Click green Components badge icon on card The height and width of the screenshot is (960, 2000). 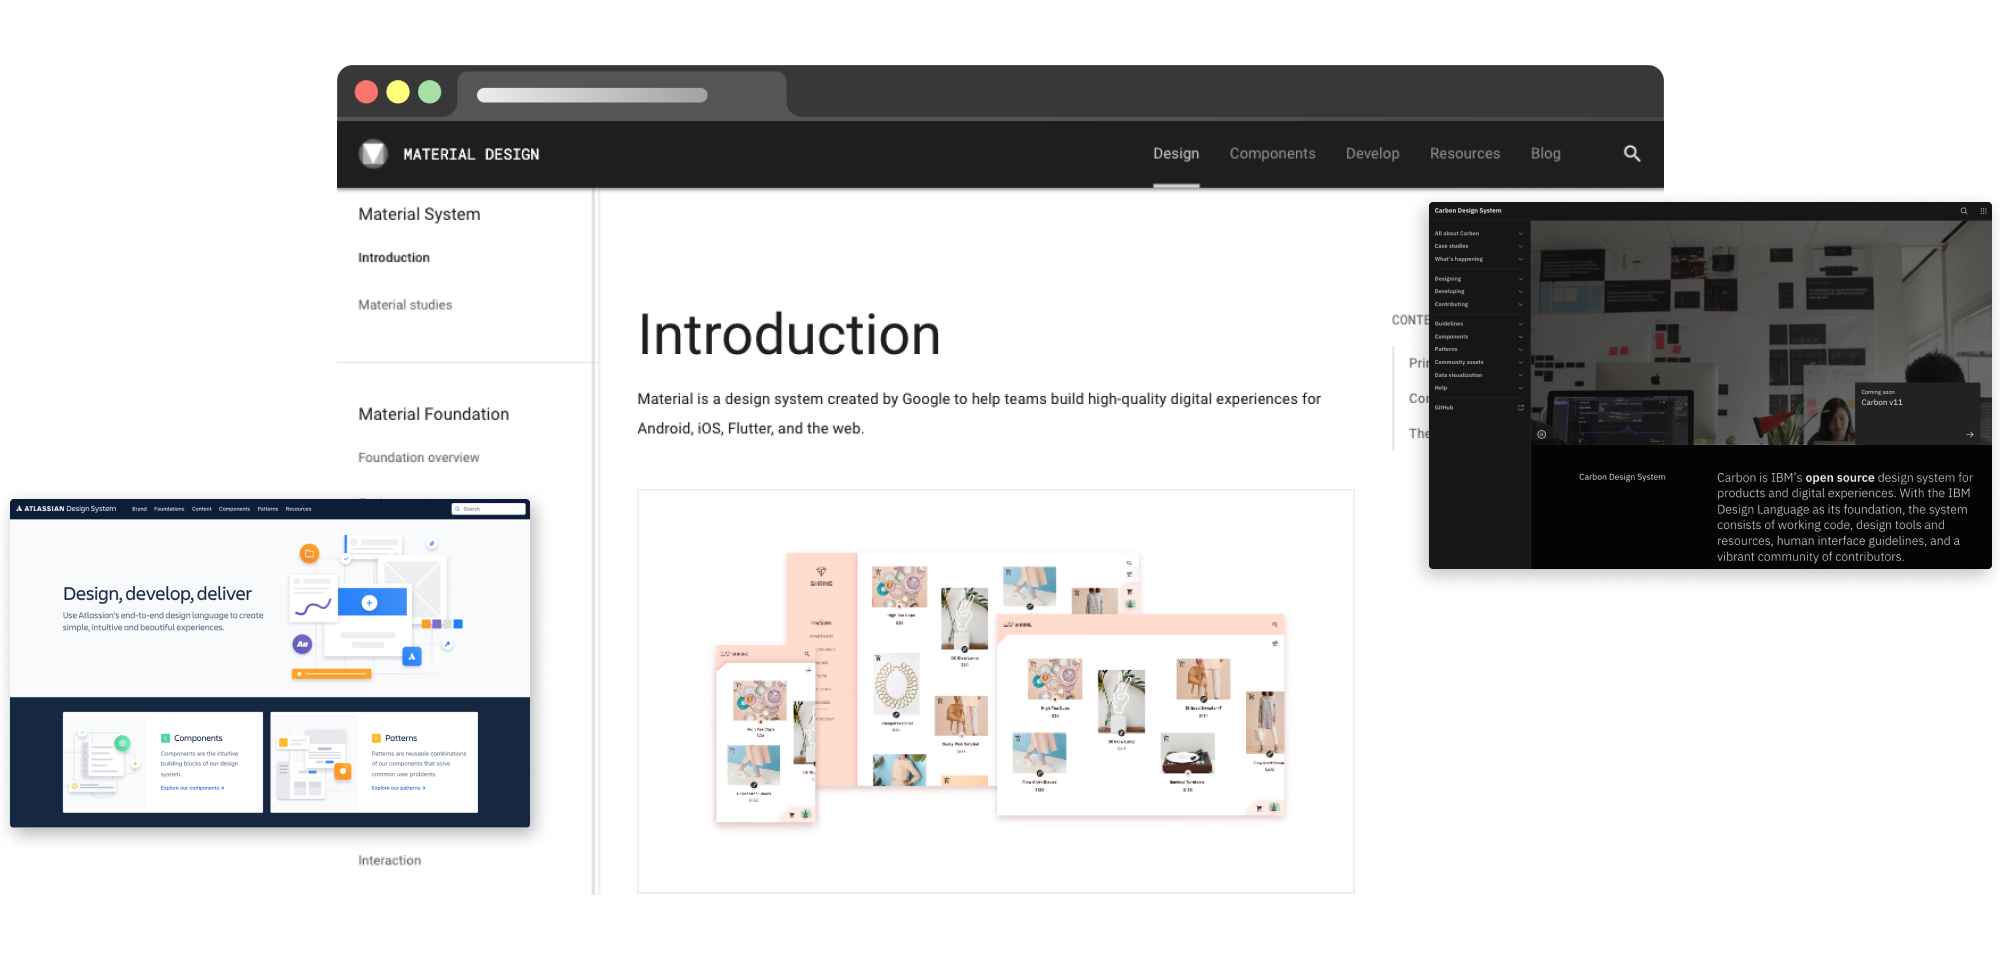[x=165, y=738]
